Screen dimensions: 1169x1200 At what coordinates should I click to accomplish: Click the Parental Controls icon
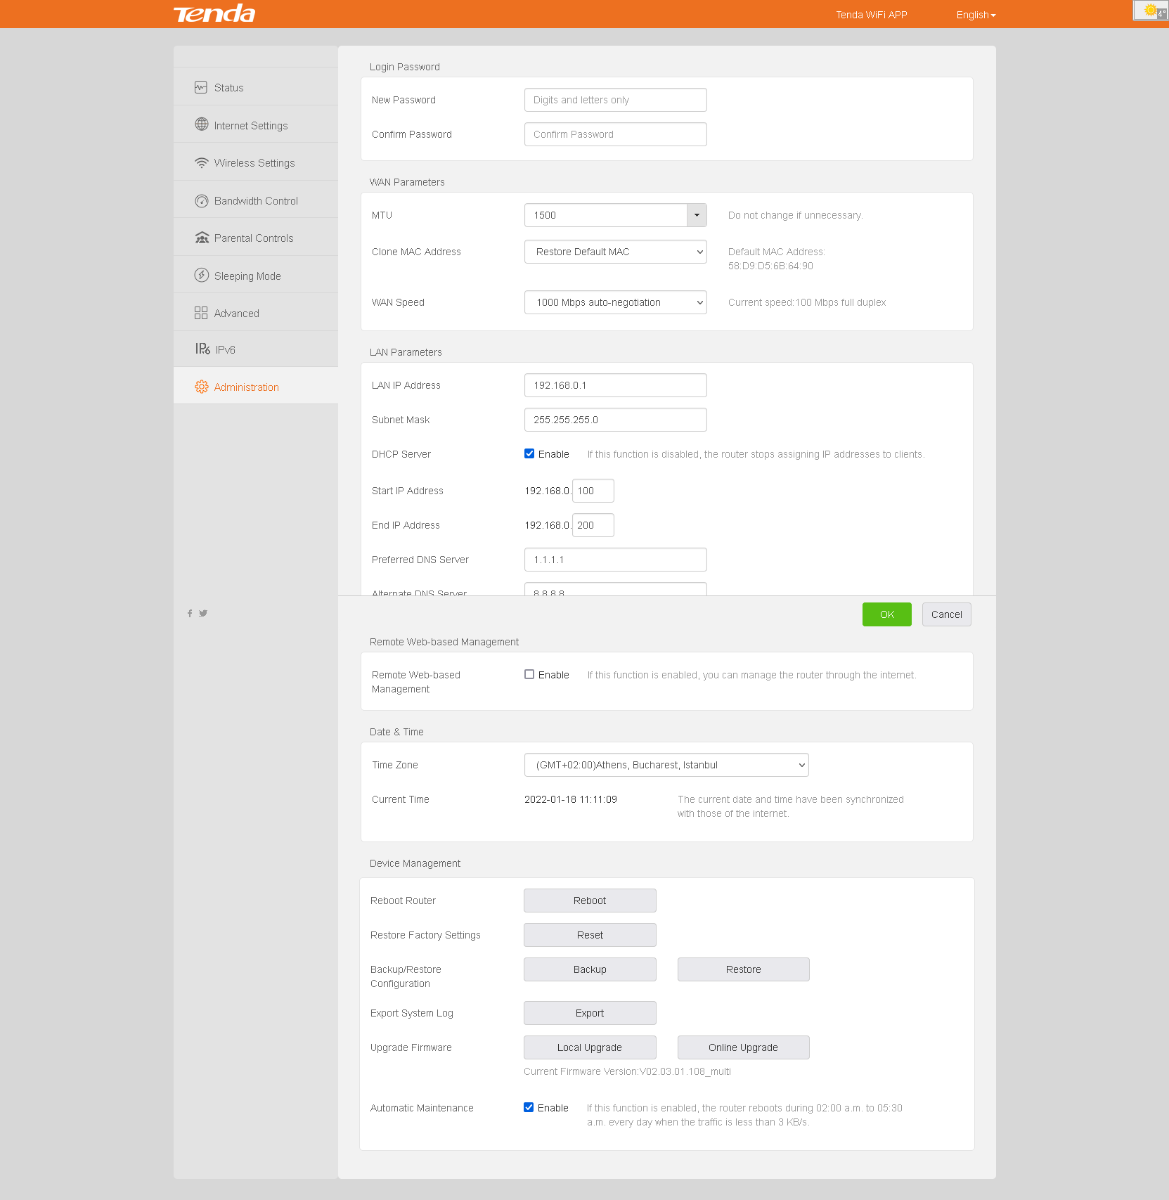click(201, 238)
